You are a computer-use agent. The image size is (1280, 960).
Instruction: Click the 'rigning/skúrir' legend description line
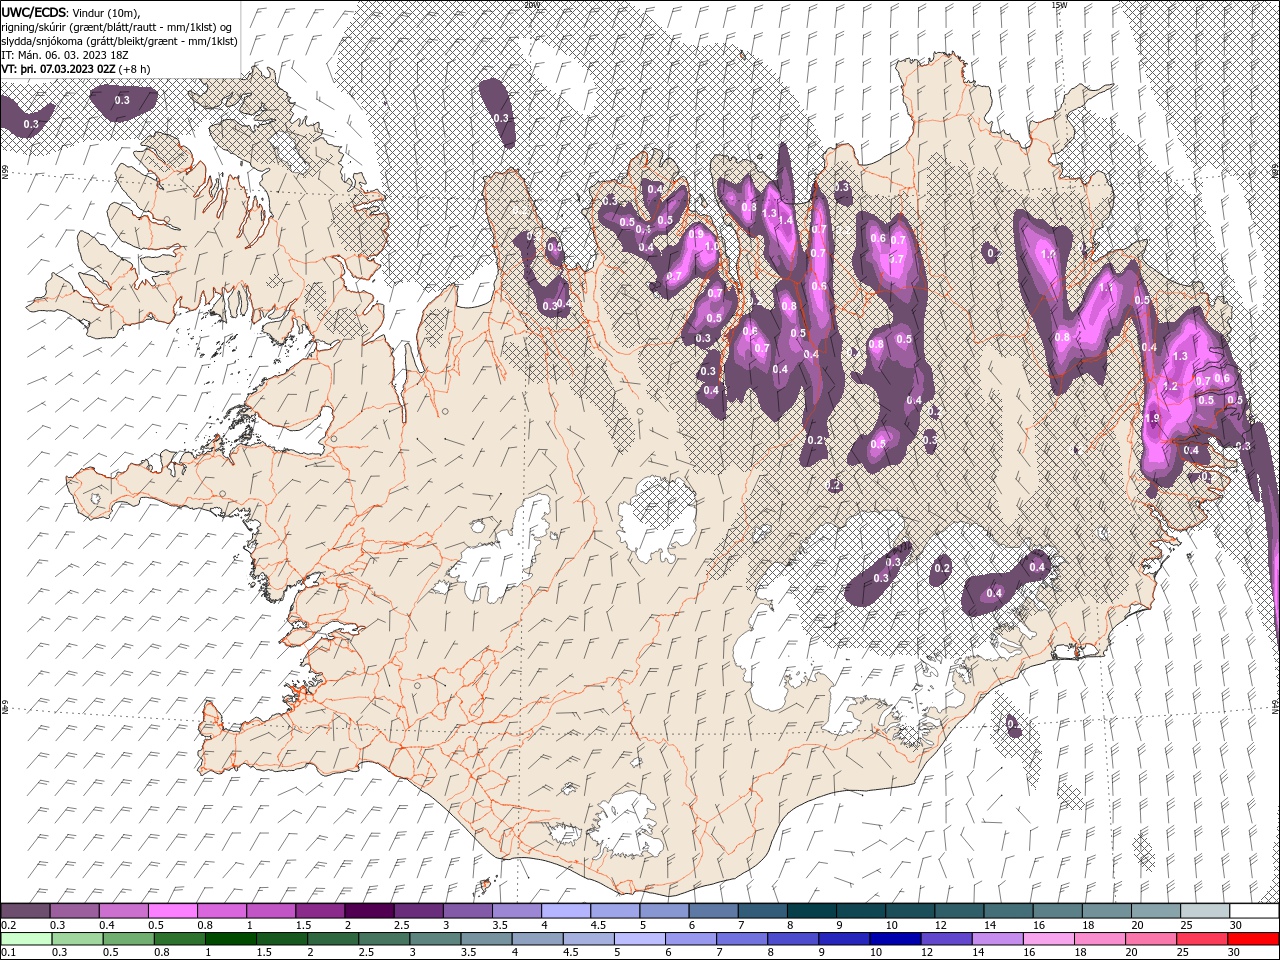click(118, 27)
